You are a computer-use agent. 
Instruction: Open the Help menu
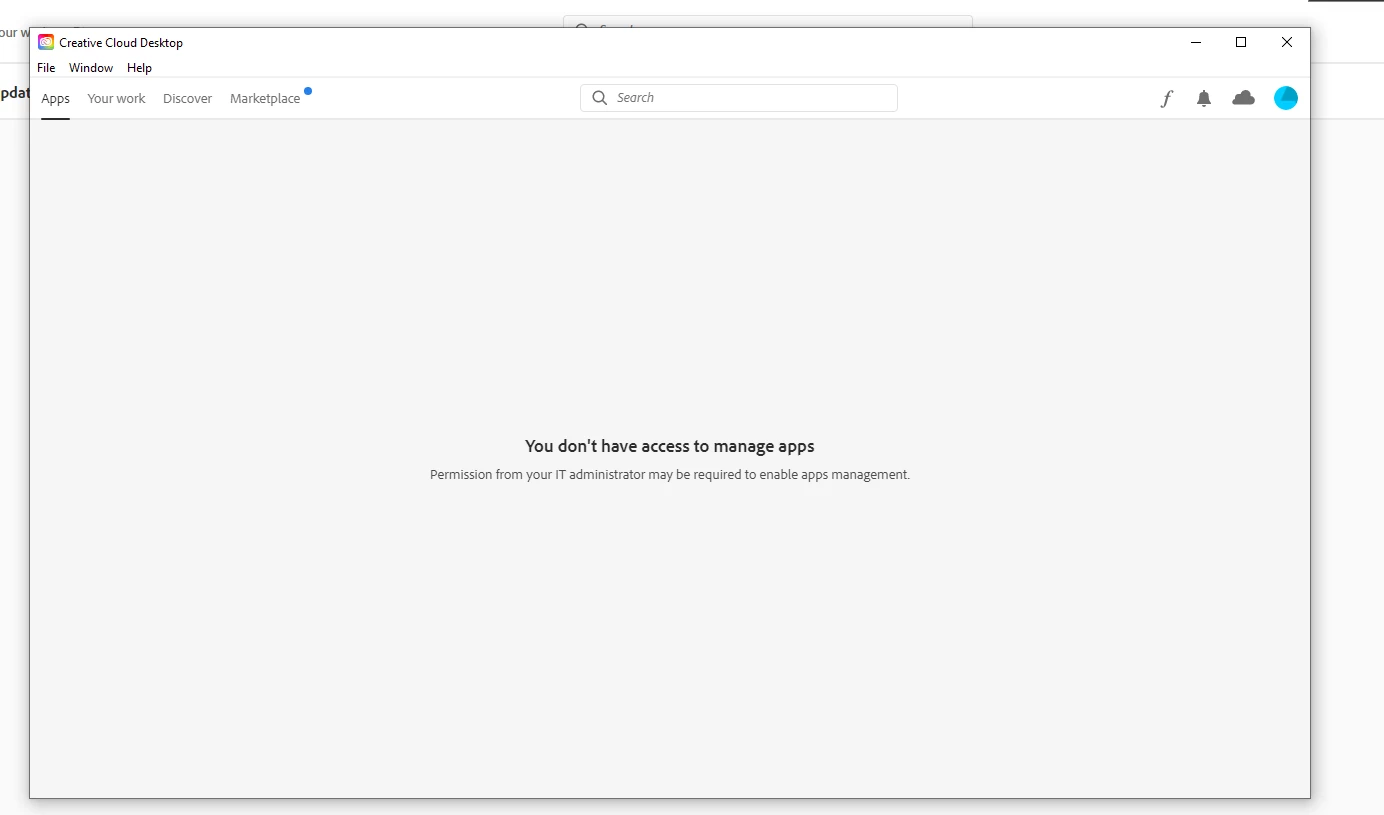point(139,68)
